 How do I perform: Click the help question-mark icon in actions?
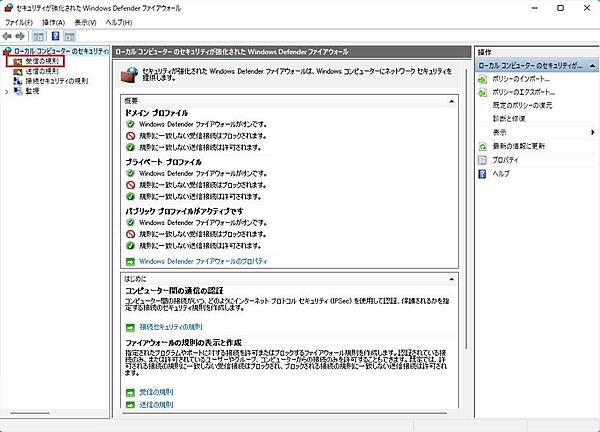(x=483, y=174)
